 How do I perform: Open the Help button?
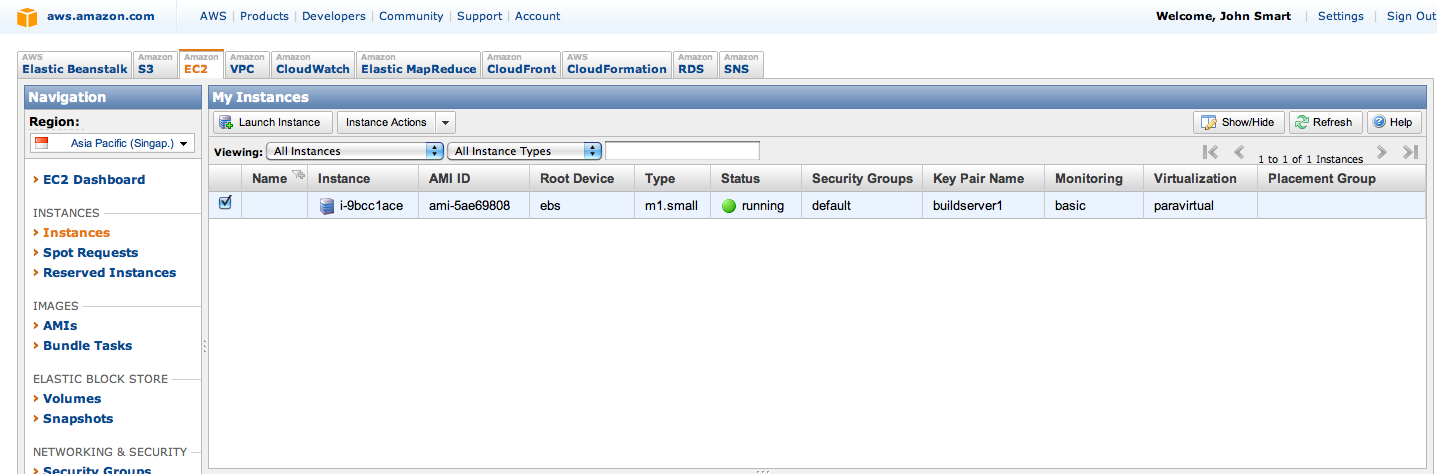point(1394,122)
